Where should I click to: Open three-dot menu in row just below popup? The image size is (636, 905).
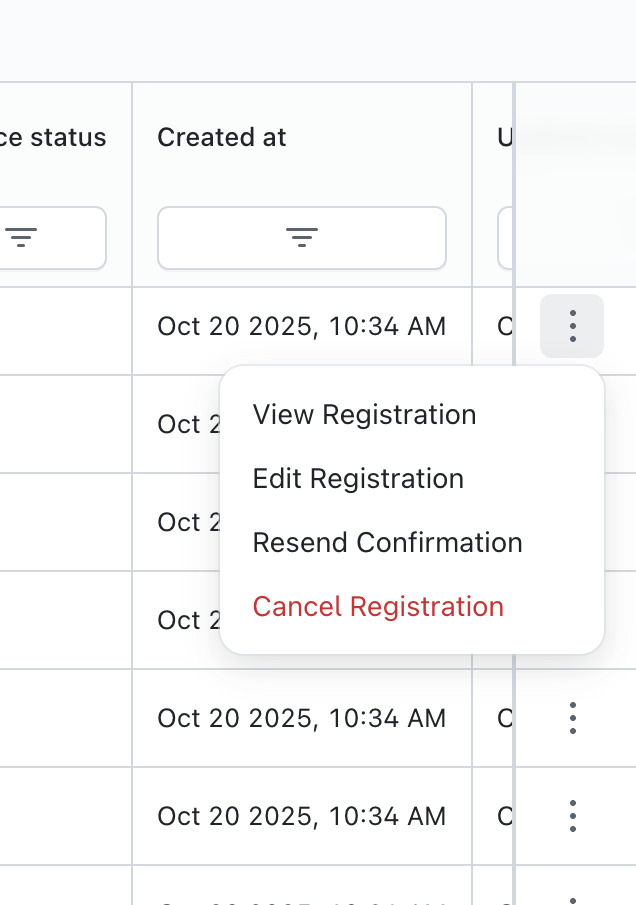coord(572,718)
